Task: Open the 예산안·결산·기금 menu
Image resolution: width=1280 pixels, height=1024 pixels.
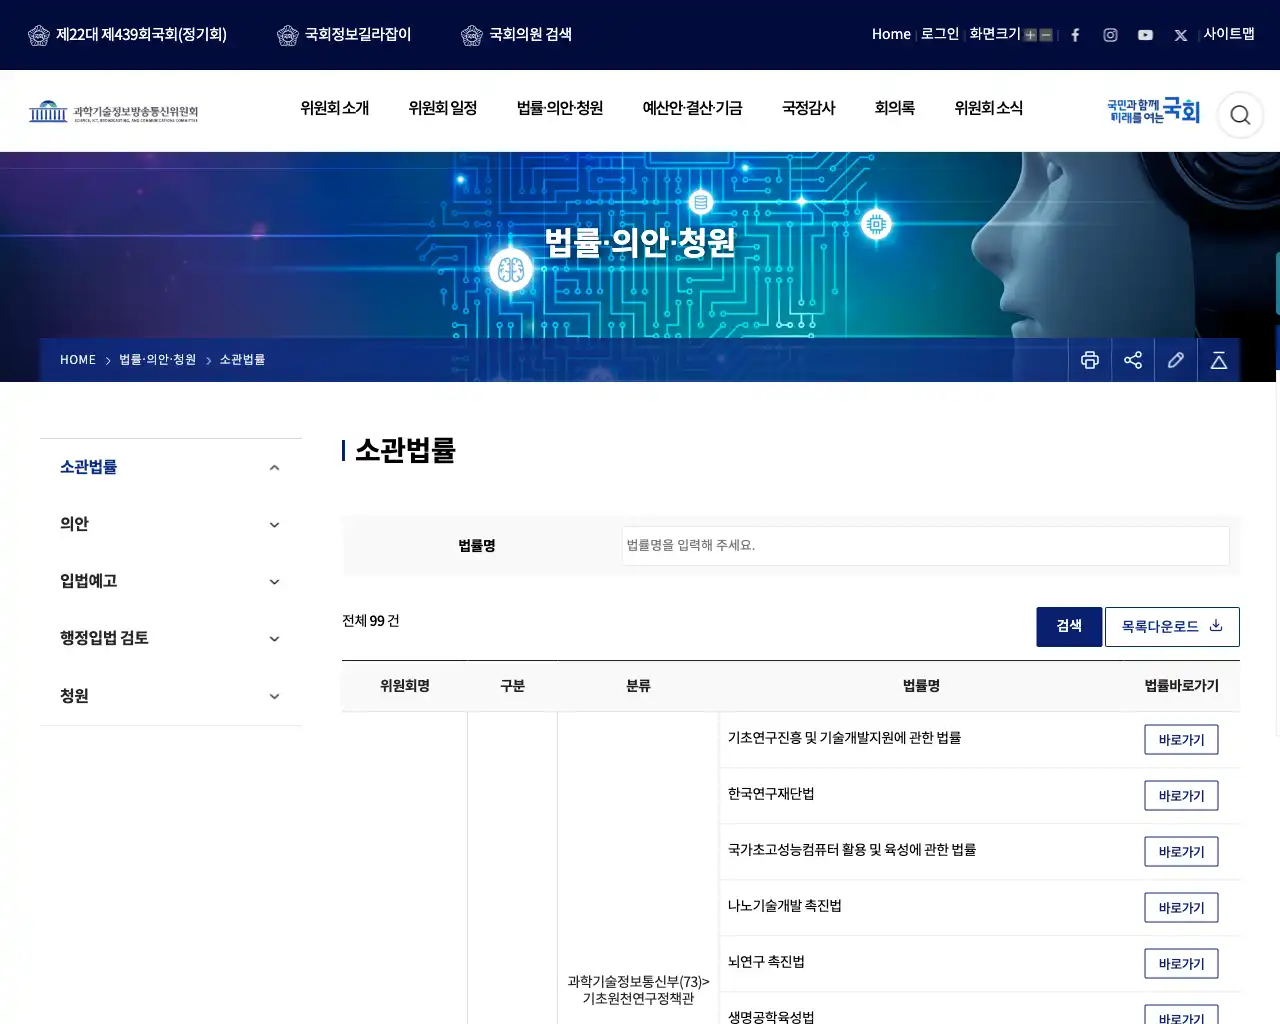Action: tap(692, 108)
